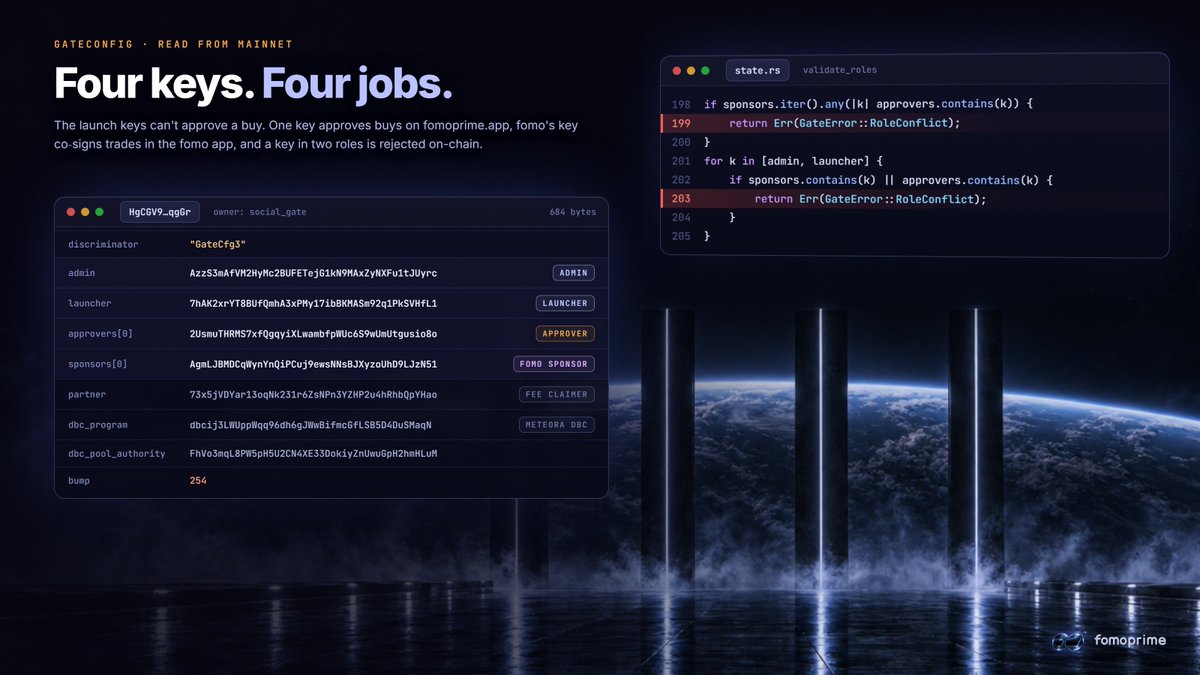This screenshot has width=1200, height=675.
Task: Open the state.rs tab
Action: point(756,70)
